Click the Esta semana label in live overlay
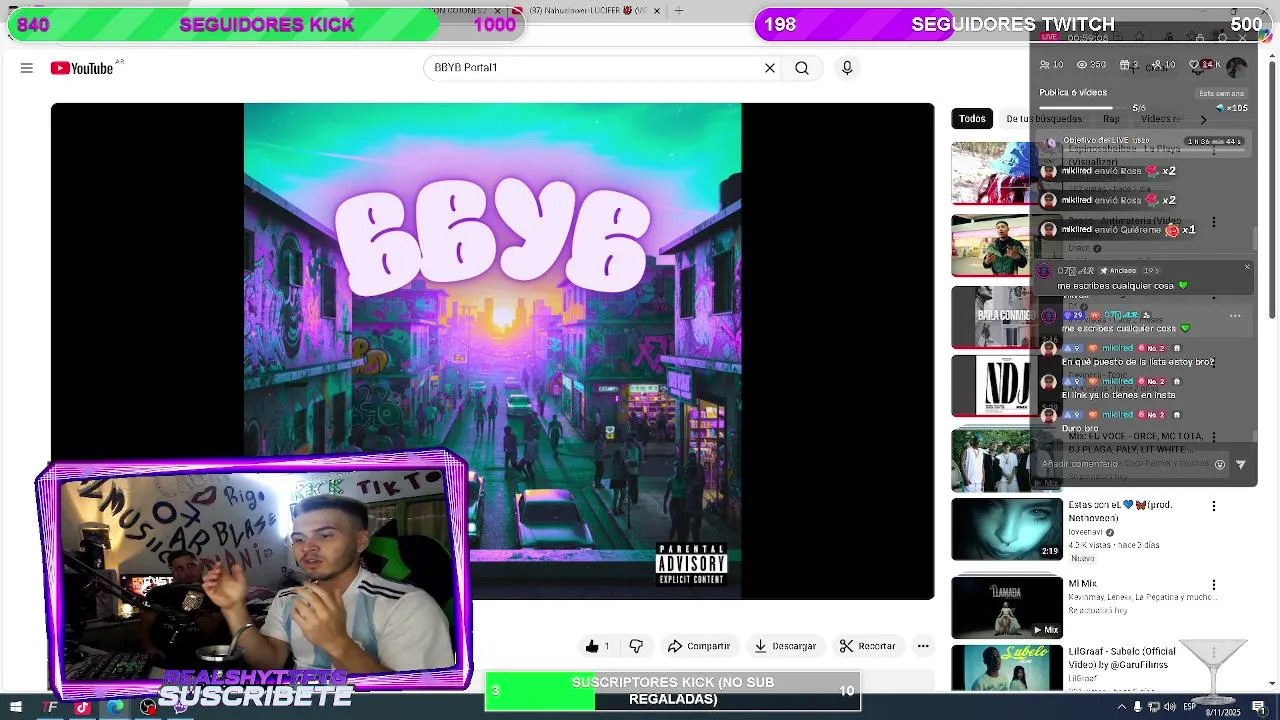Image resolution: width=1280 pixels, height=720 pixels. (1222, 93)
